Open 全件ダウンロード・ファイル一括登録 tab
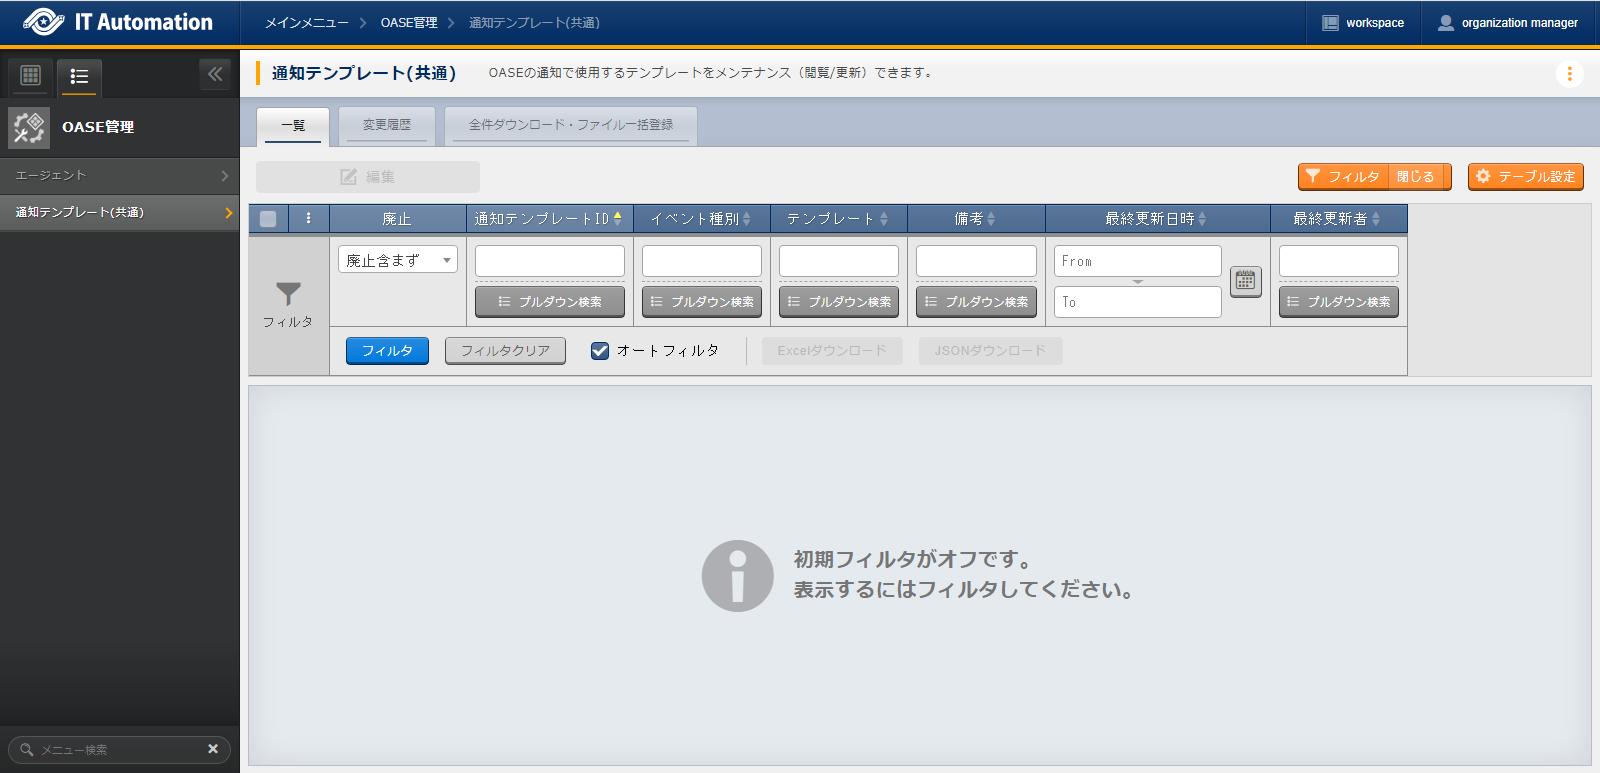1600x773 pixels. tap(570, 125)
